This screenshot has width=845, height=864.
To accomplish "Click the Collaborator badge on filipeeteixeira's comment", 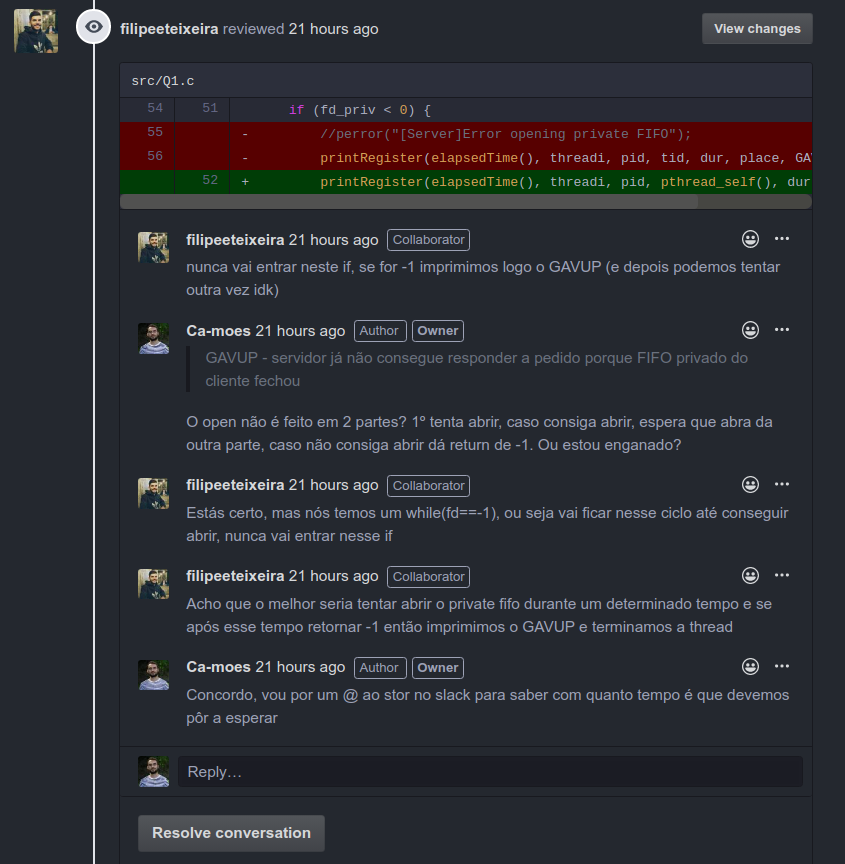I will pyautogui.click(x=428, y=239).
